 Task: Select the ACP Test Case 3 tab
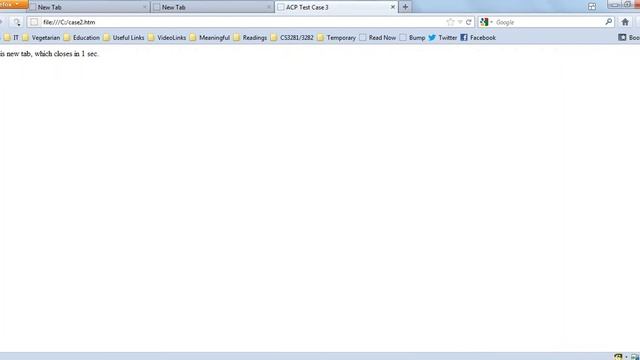coord(336,7)
